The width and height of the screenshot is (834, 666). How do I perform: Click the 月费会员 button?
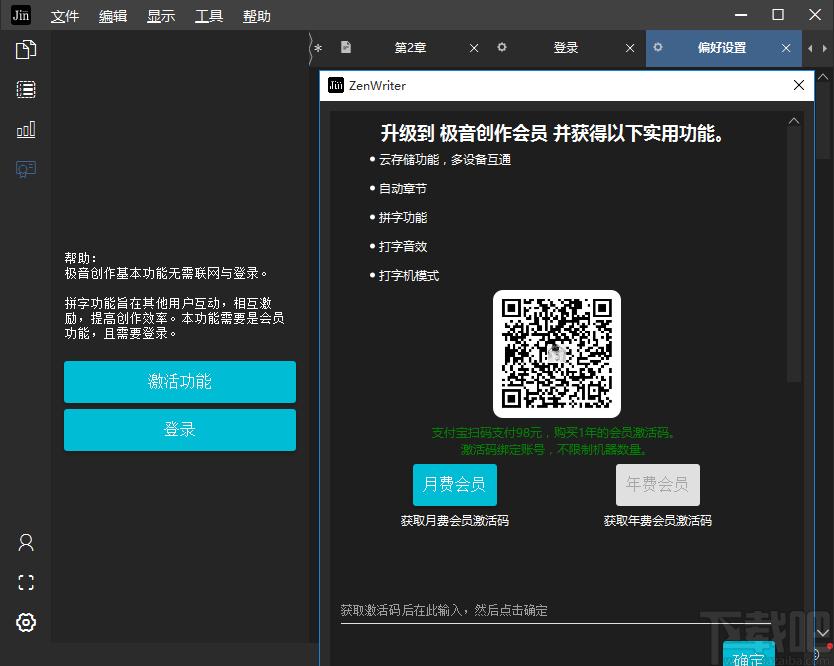(454, 484)
